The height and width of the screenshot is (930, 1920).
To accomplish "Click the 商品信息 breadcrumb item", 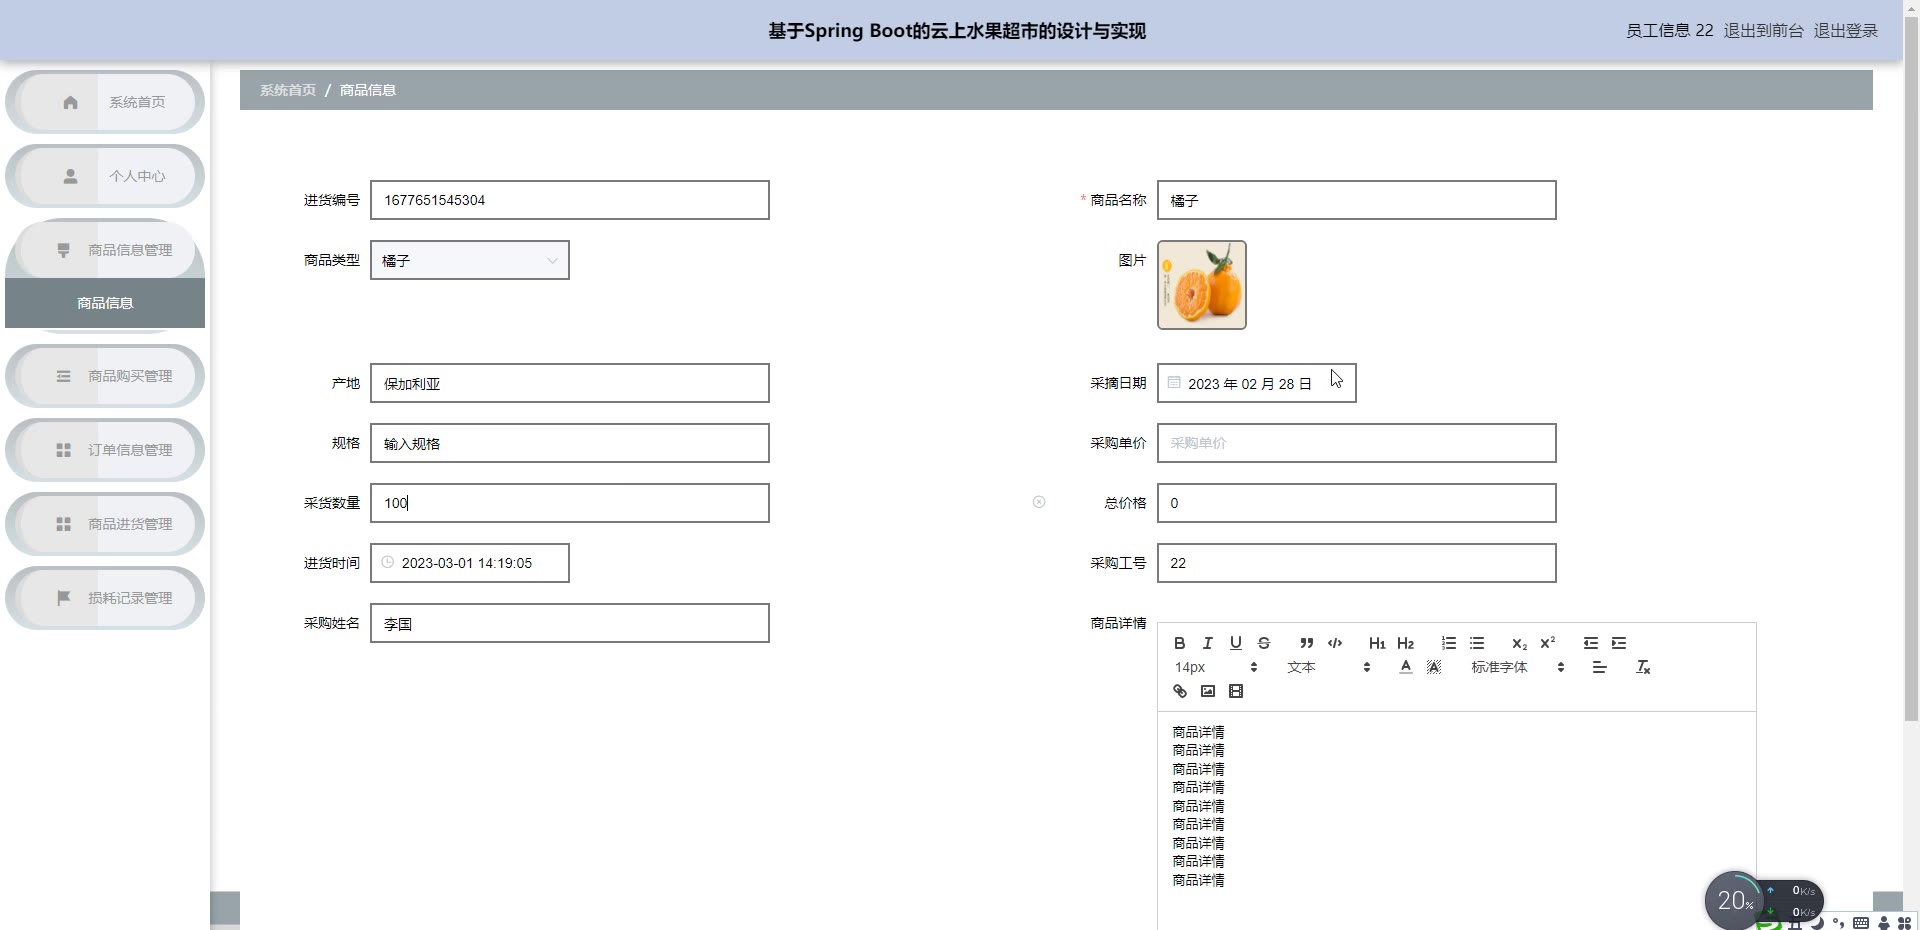I will (368, 90).
